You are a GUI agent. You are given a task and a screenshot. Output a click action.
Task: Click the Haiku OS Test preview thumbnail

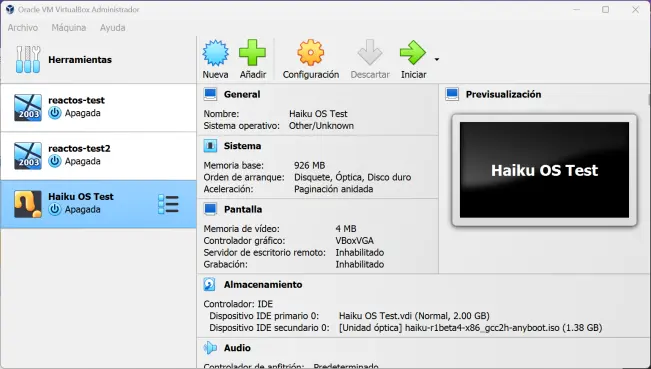point(544,170)
